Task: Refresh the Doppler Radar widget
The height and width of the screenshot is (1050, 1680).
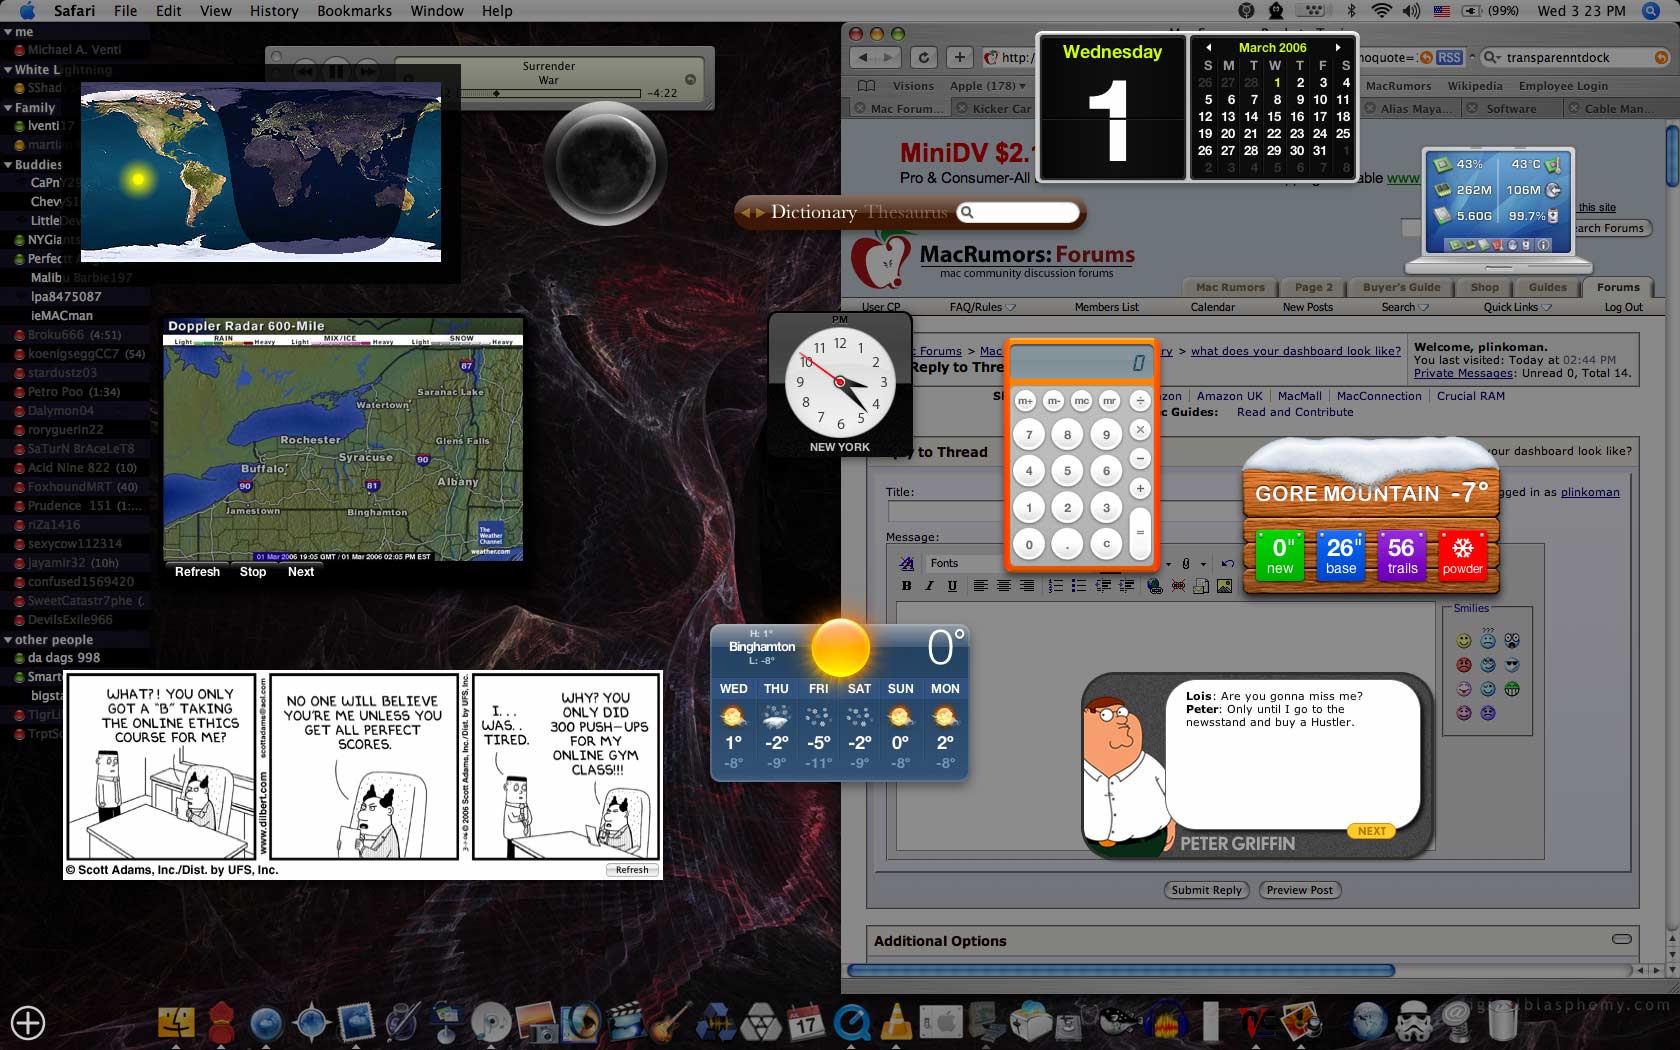Action: point(197,572)
